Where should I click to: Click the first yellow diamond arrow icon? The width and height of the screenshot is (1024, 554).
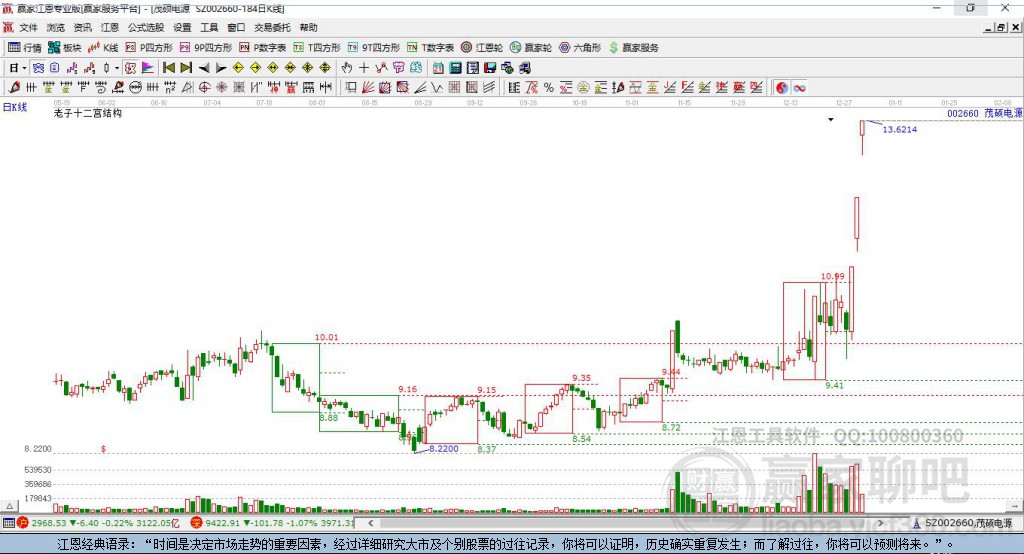coord(238,68)
